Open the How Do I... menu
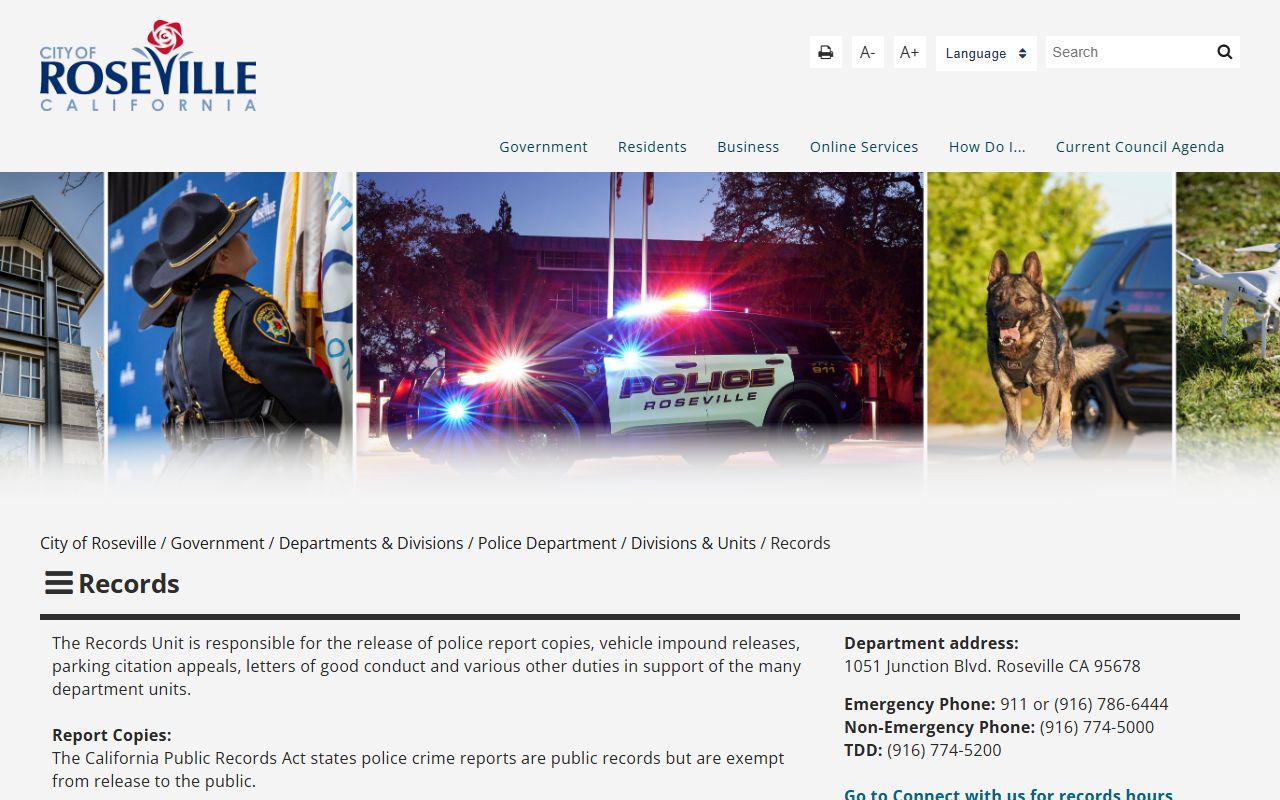This screenshot has width=1280, height=800. coord(987,147)
